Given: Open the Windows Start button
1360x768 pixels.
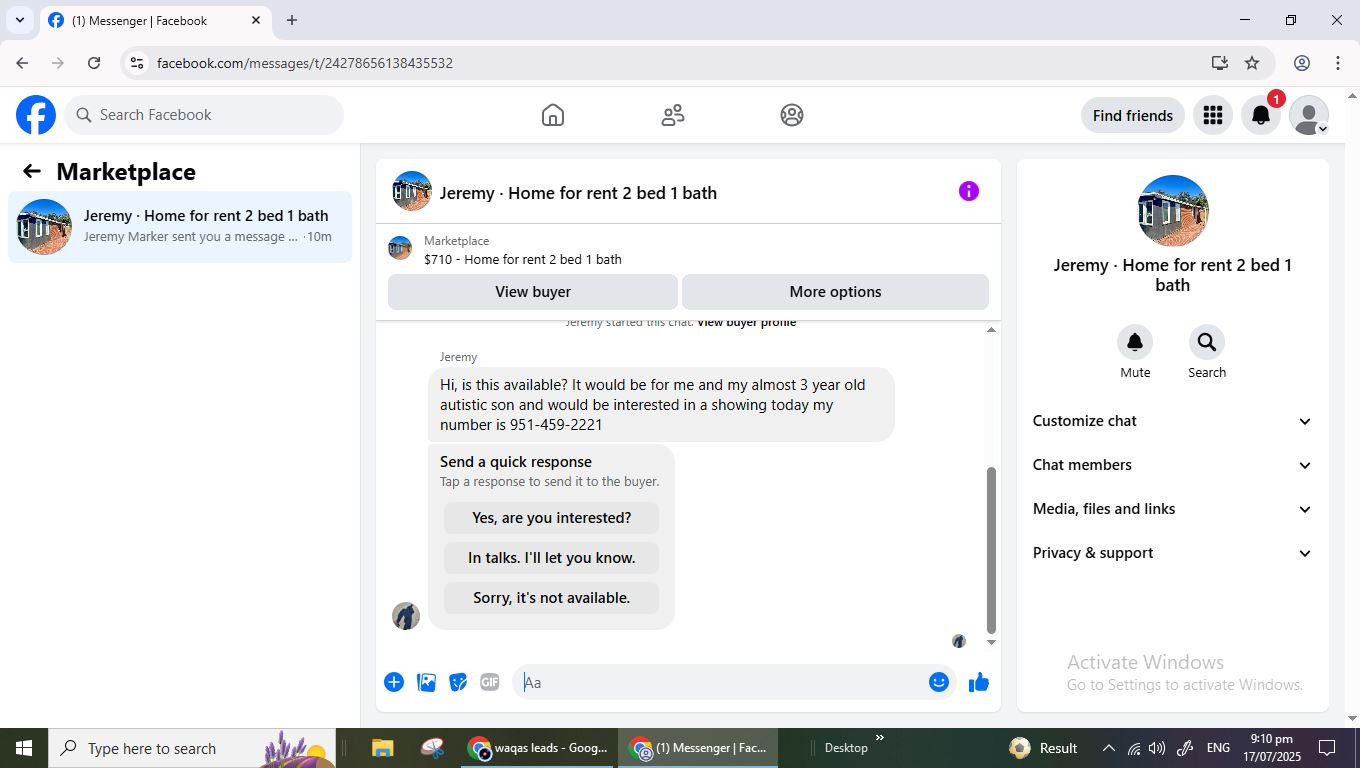Looking at the screenshot, I should coord(24,748).
